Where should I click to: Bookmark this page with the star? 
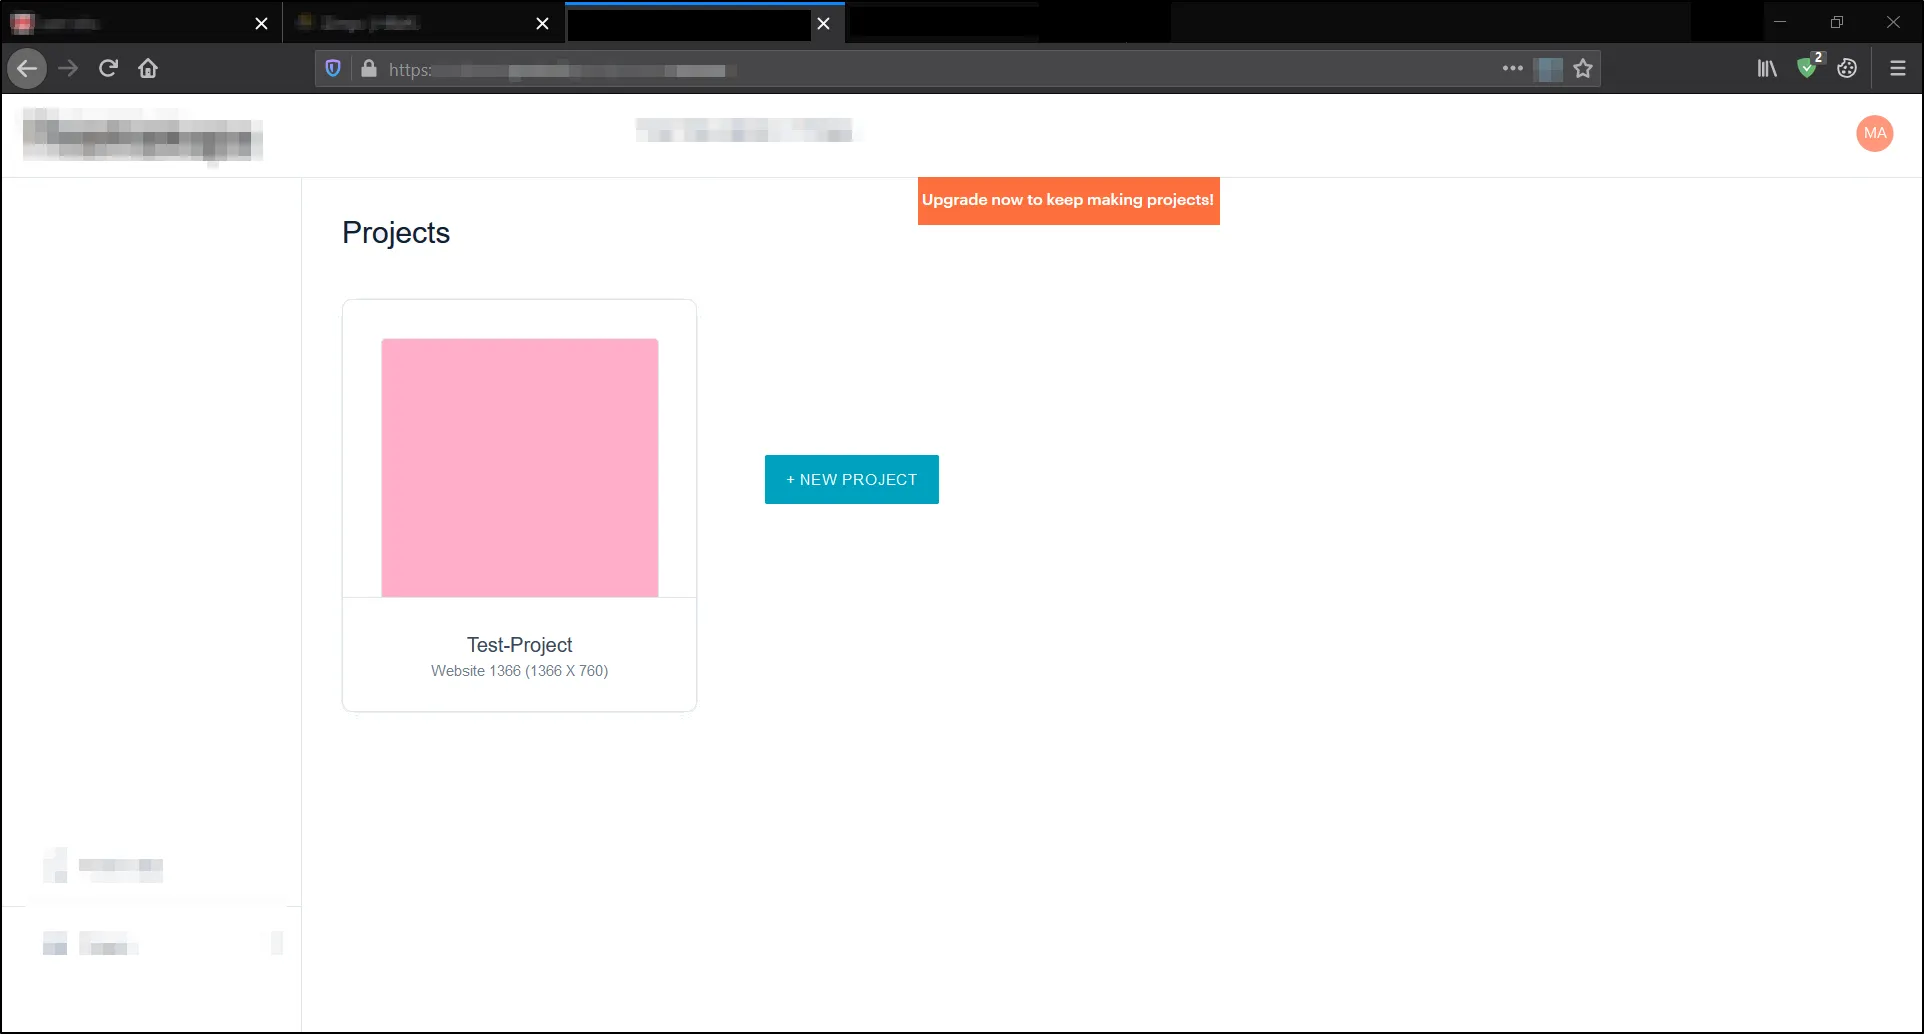[1582, 69]
